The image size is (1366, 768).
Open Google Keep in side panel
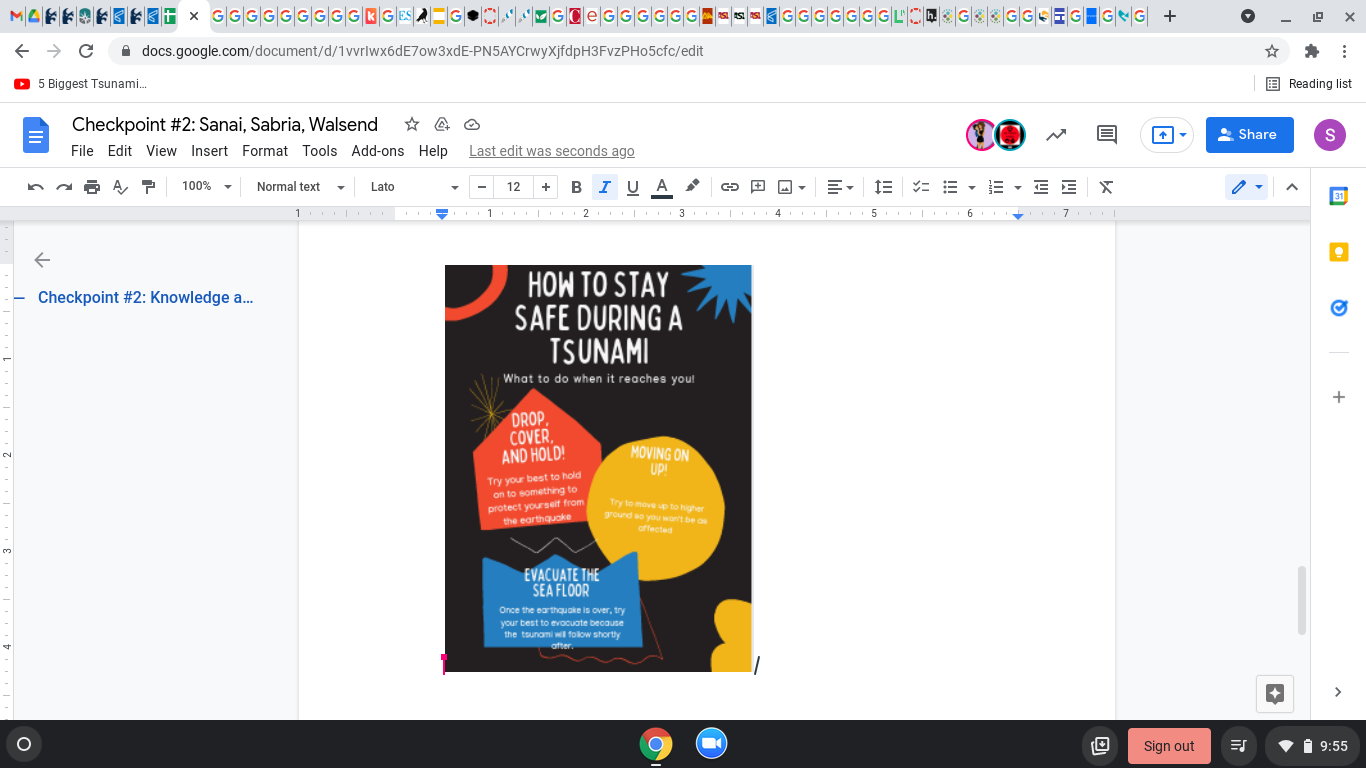coord(1338,253)
